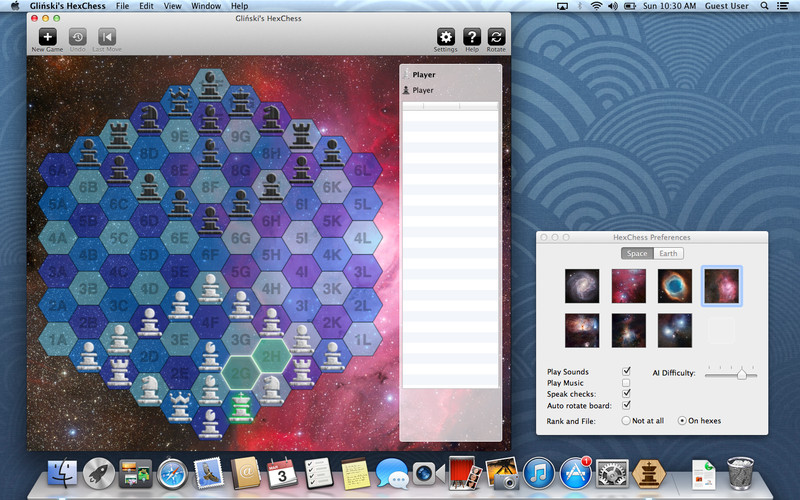
Task: Select the highlighted white king piece
Action: 241,407
